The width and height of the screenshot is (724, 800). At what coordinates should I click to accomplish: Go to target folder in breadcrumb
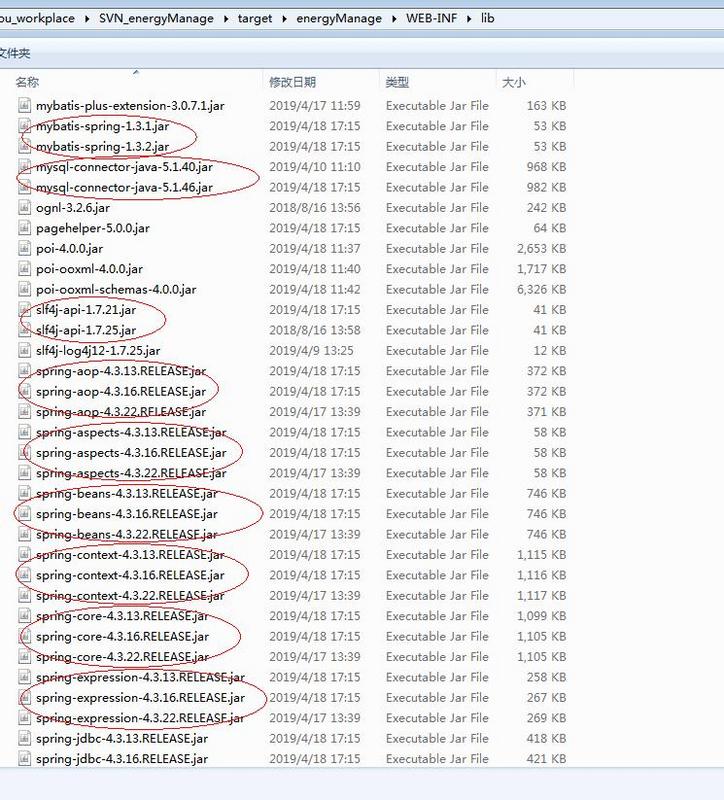pyautogui.click(x=255, y=19)
